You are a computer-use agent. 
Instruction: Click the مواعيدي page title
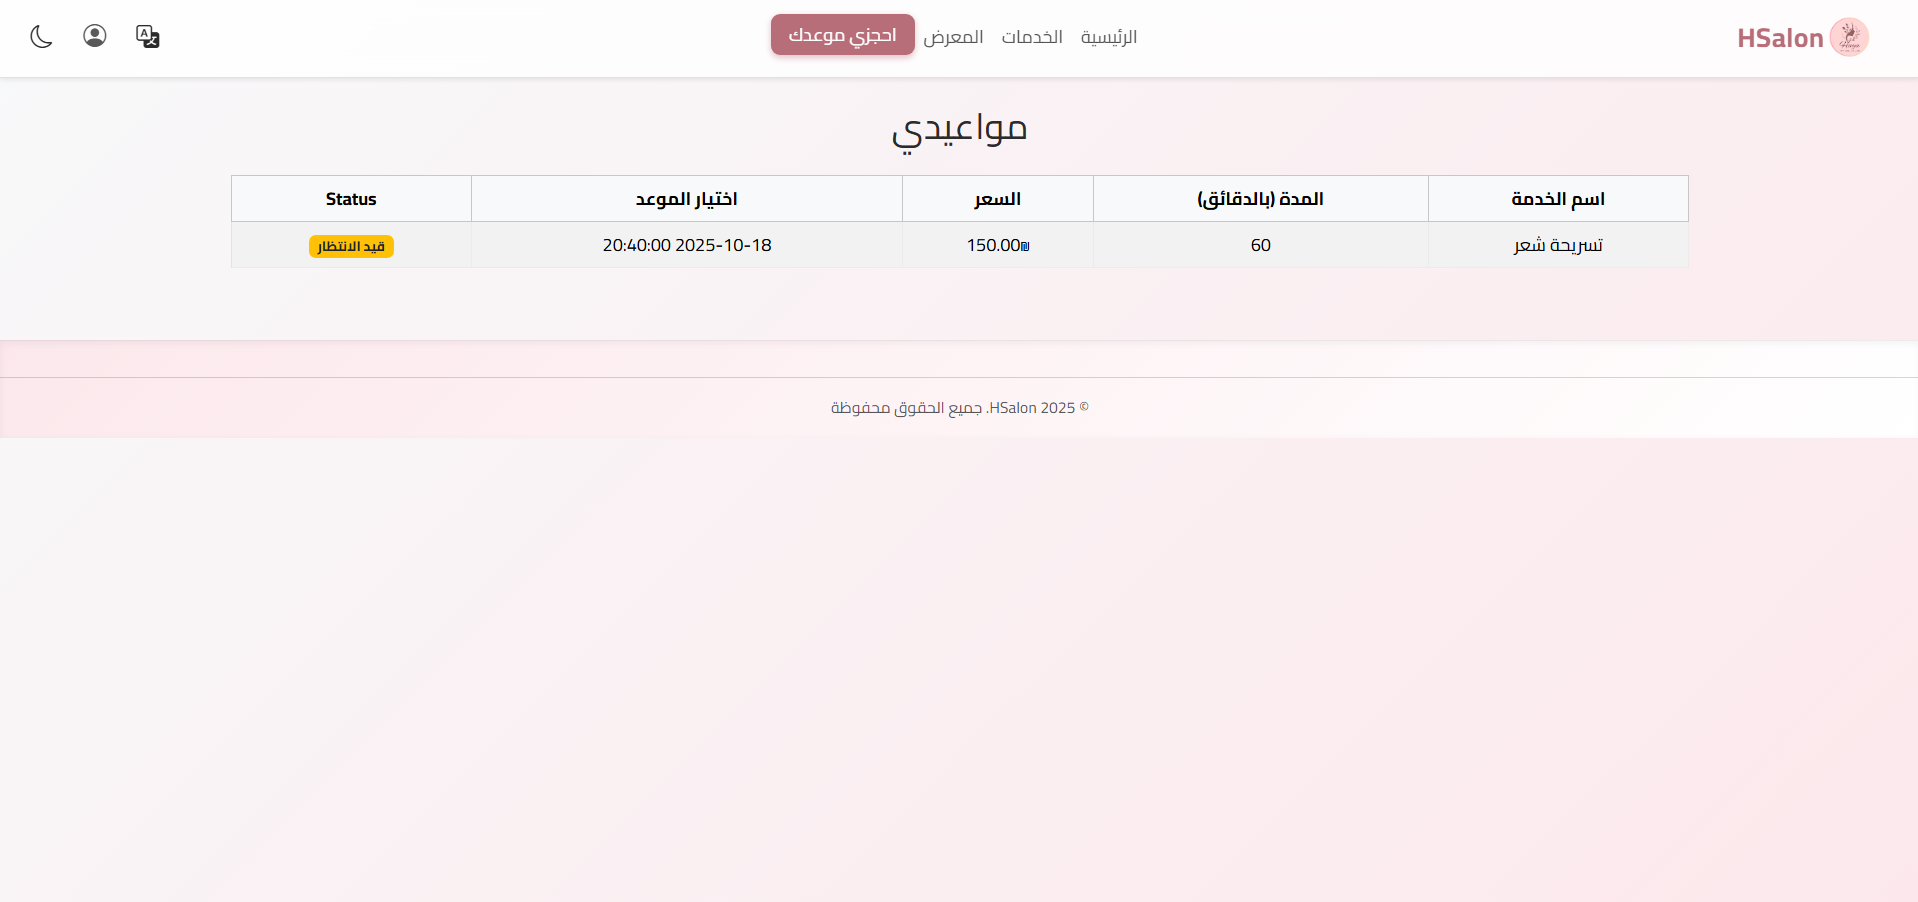[x=959, y=130]
